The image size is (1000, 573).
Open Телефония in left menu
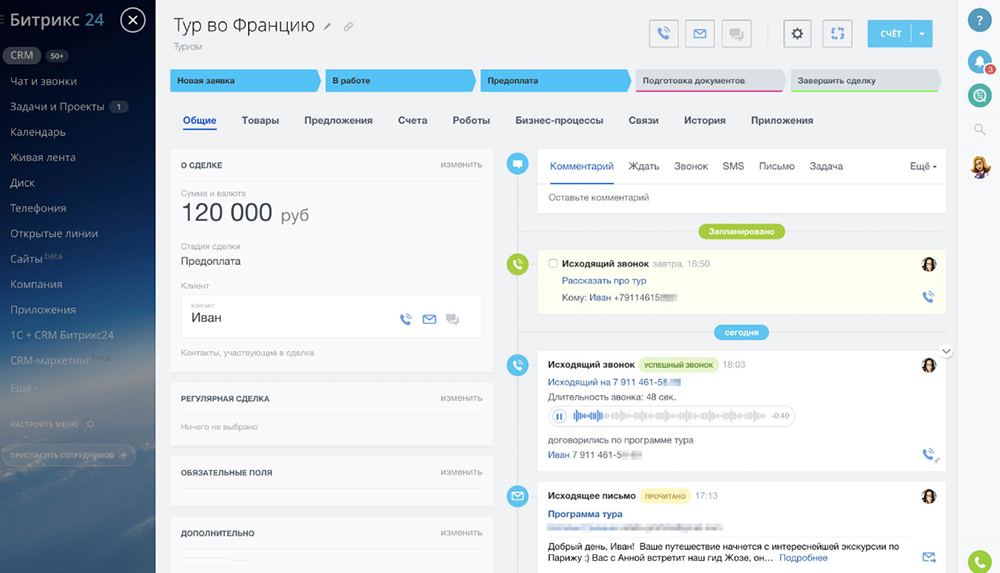click(x=38, y=208)
